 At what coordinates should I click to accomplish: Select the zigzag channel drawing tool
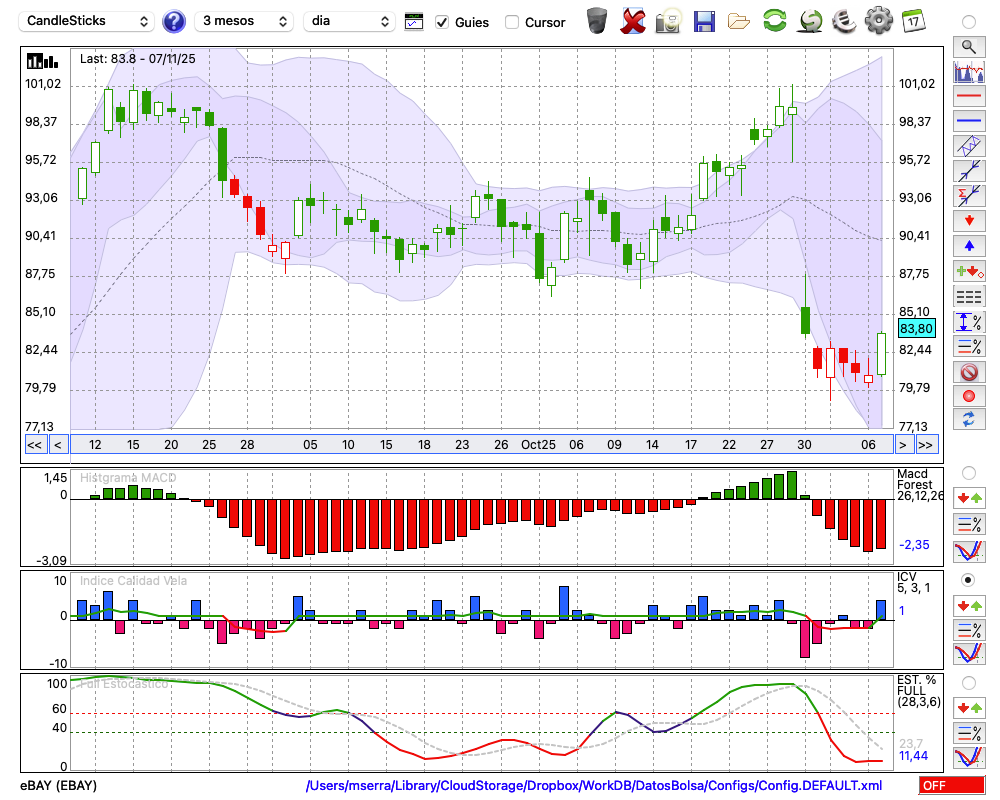click(969, 146)
